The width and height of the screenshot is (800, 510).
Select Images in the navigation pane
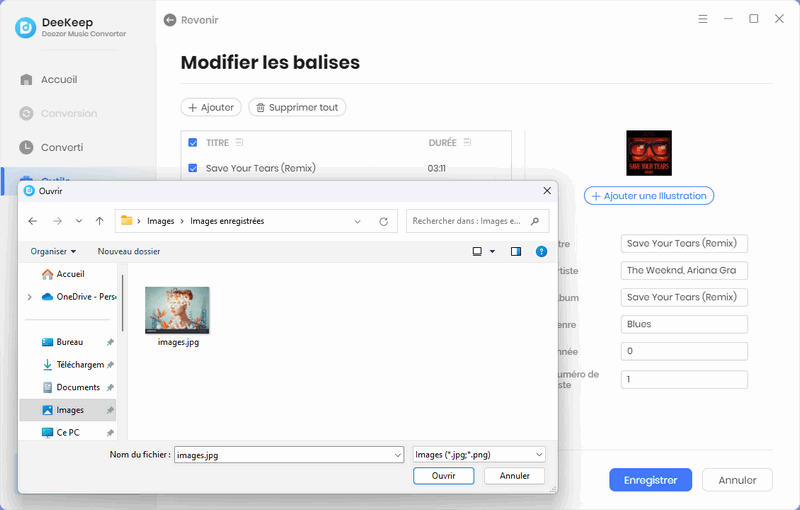tap(68, 410)
